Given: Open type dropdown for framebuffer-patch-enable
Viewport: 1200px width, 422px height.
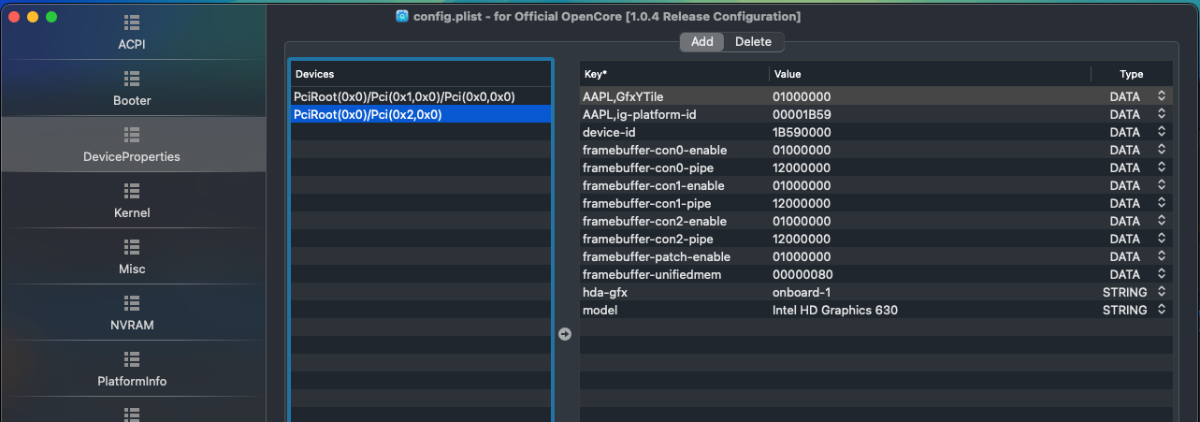Looking at the screenshot, I should 1161,257.
